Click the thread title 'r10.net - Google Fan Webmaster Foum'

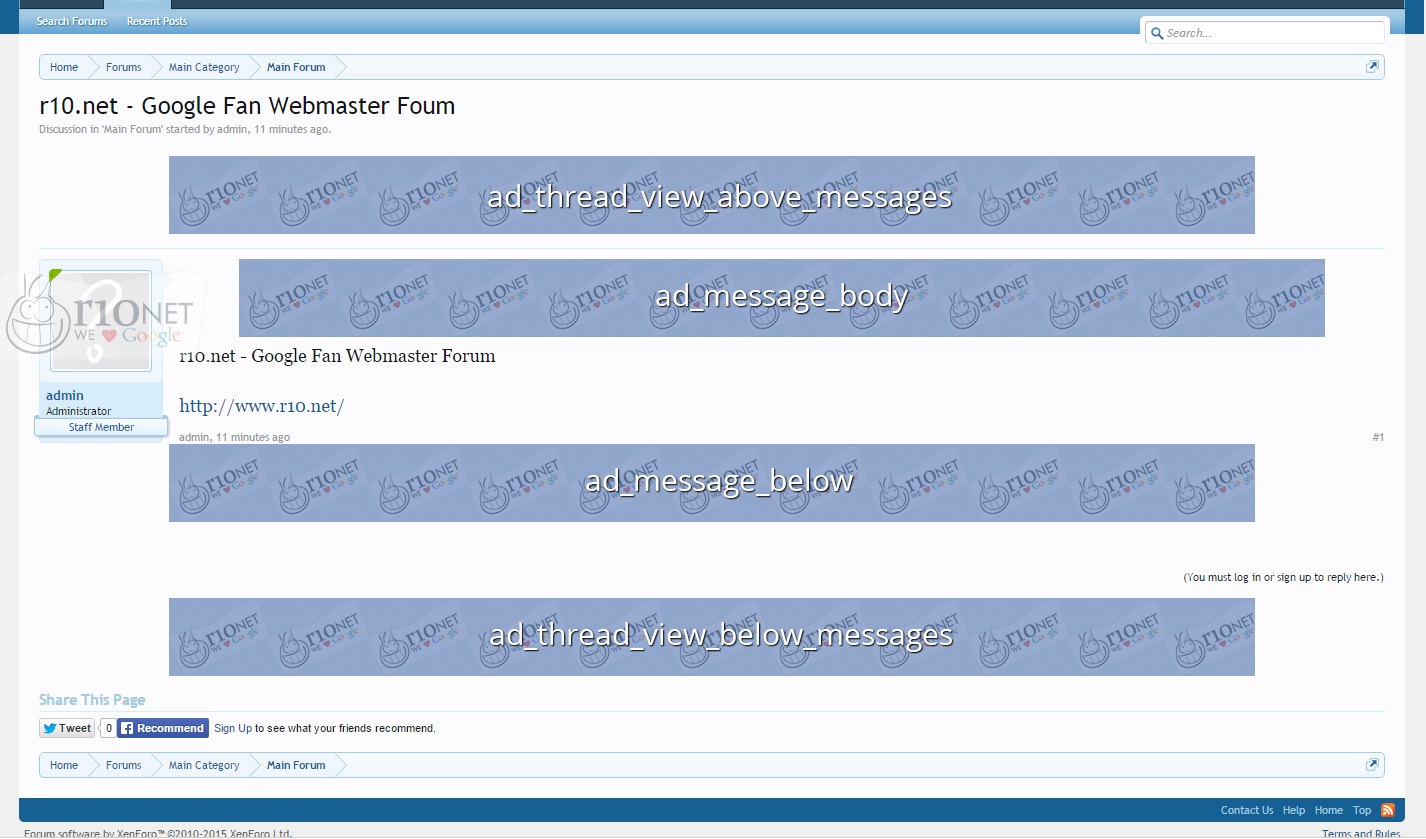coord(247,105)
